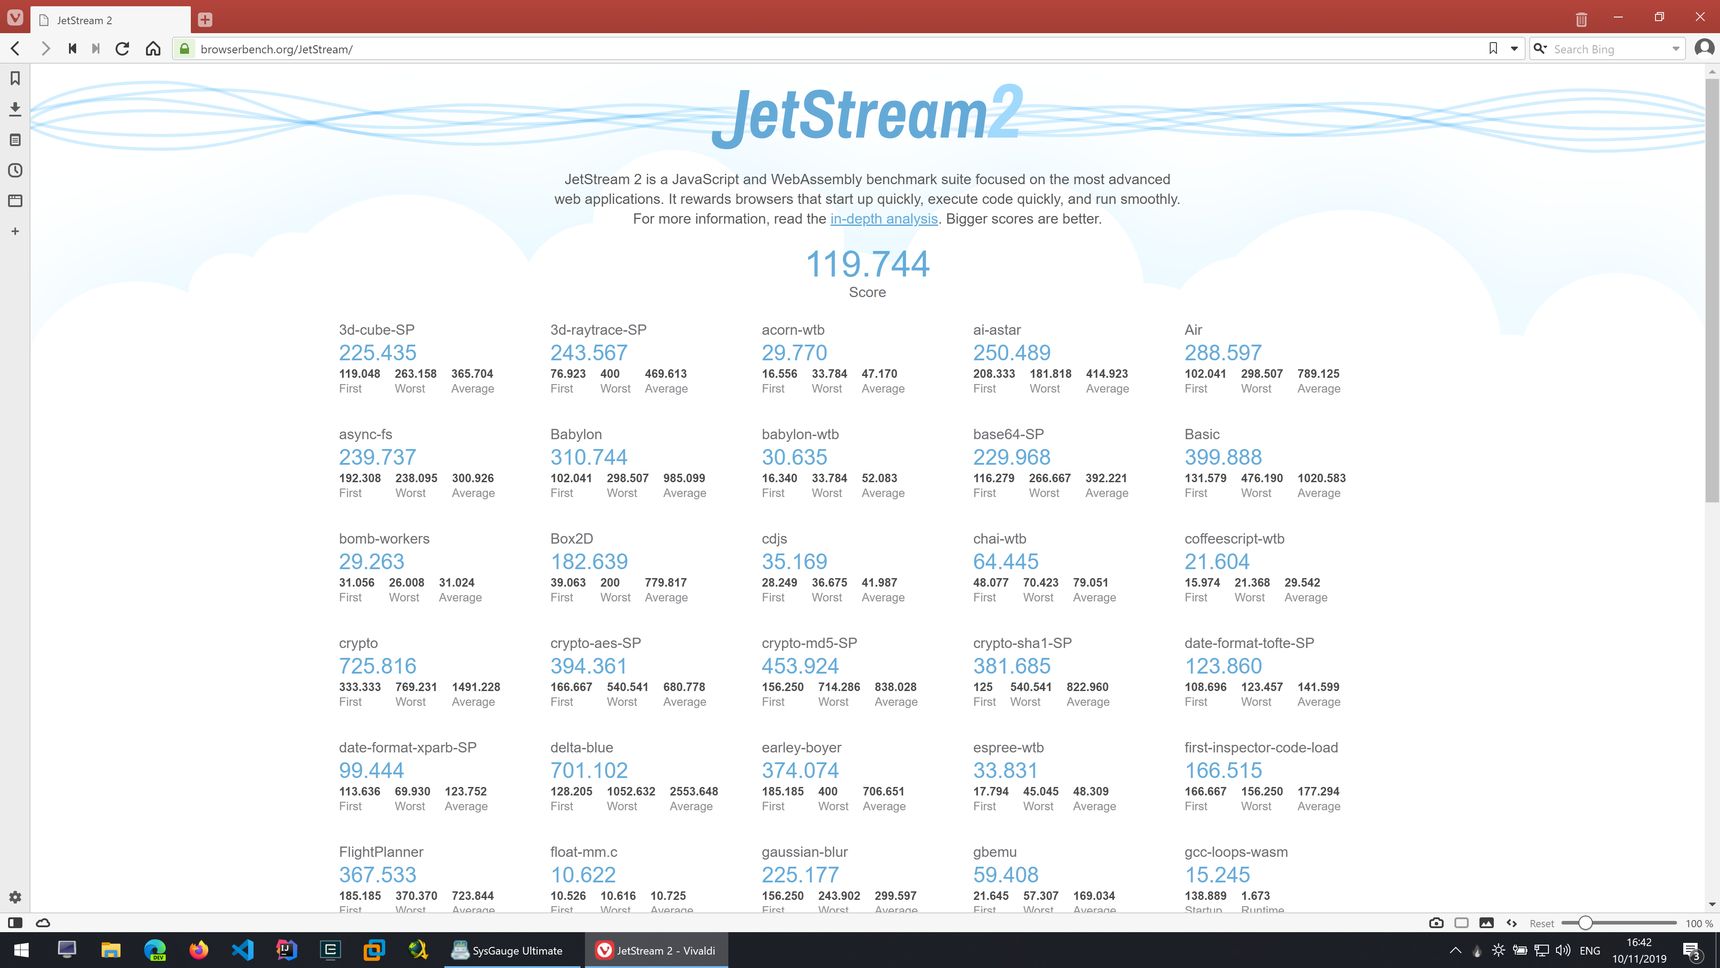
Task: Open Visual Studio Code from the taskbar
Action: [242, 950]
